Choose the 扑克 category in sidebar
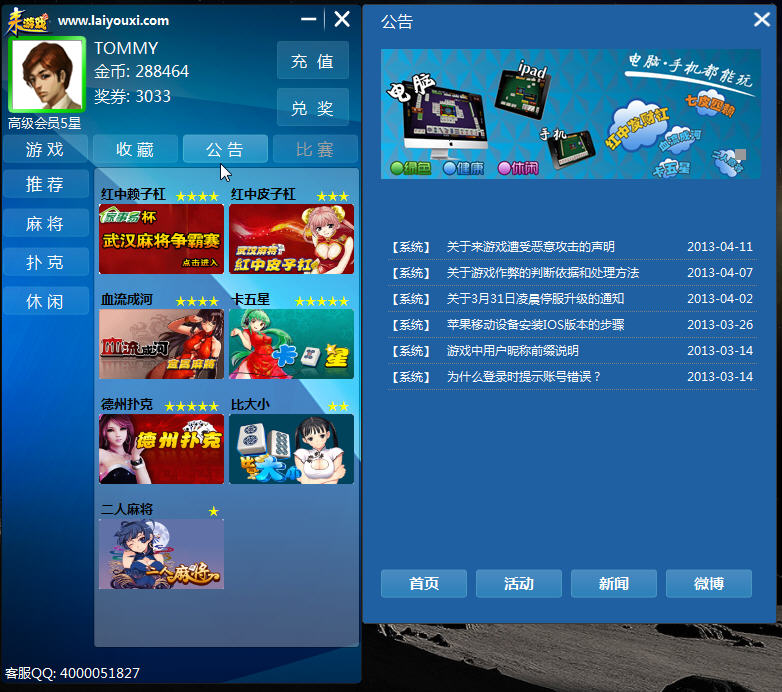 click(x=45, y=263)
